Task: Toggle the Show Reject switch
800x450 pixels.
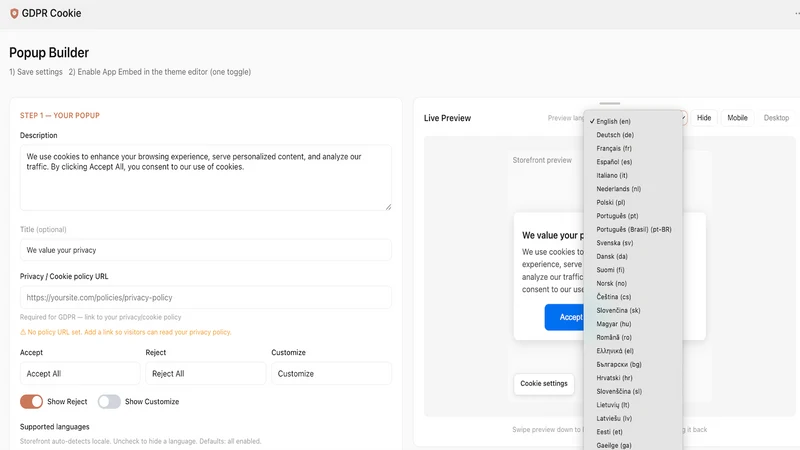Action: click(31, 402)
